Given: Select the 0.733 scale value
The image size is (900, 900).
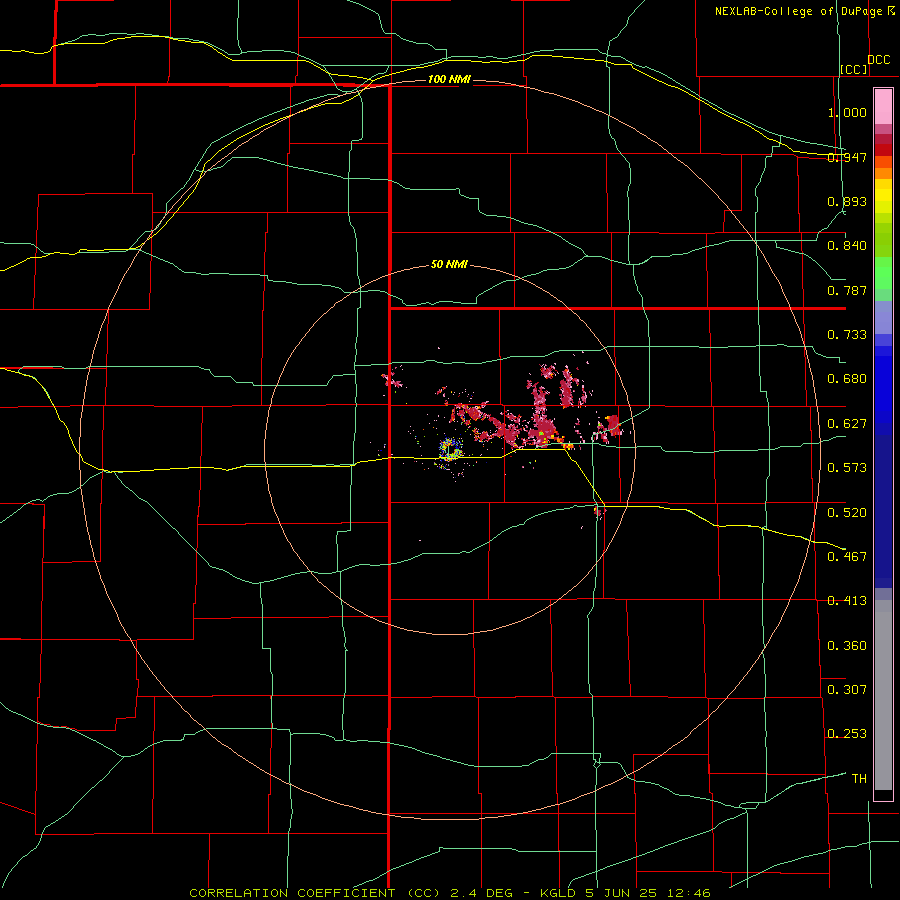Looking at the screenshot, I should (x=847, y=335).
